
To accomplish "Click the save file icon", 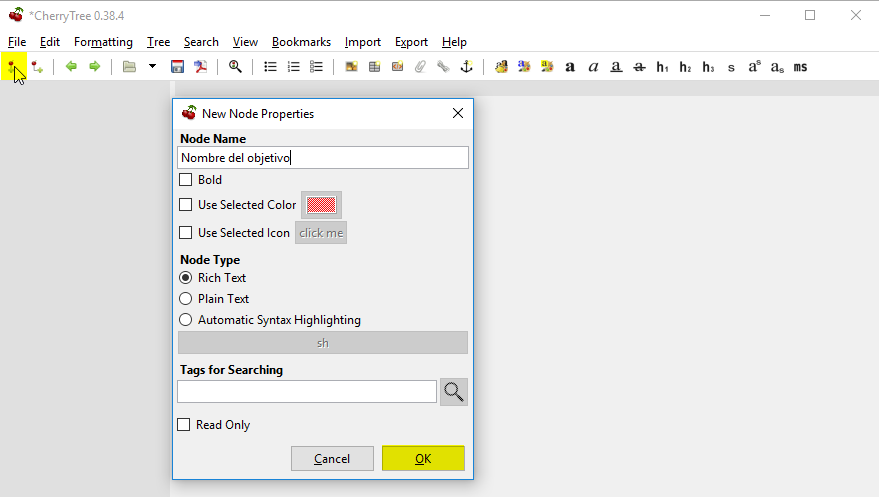I will 177,67.
